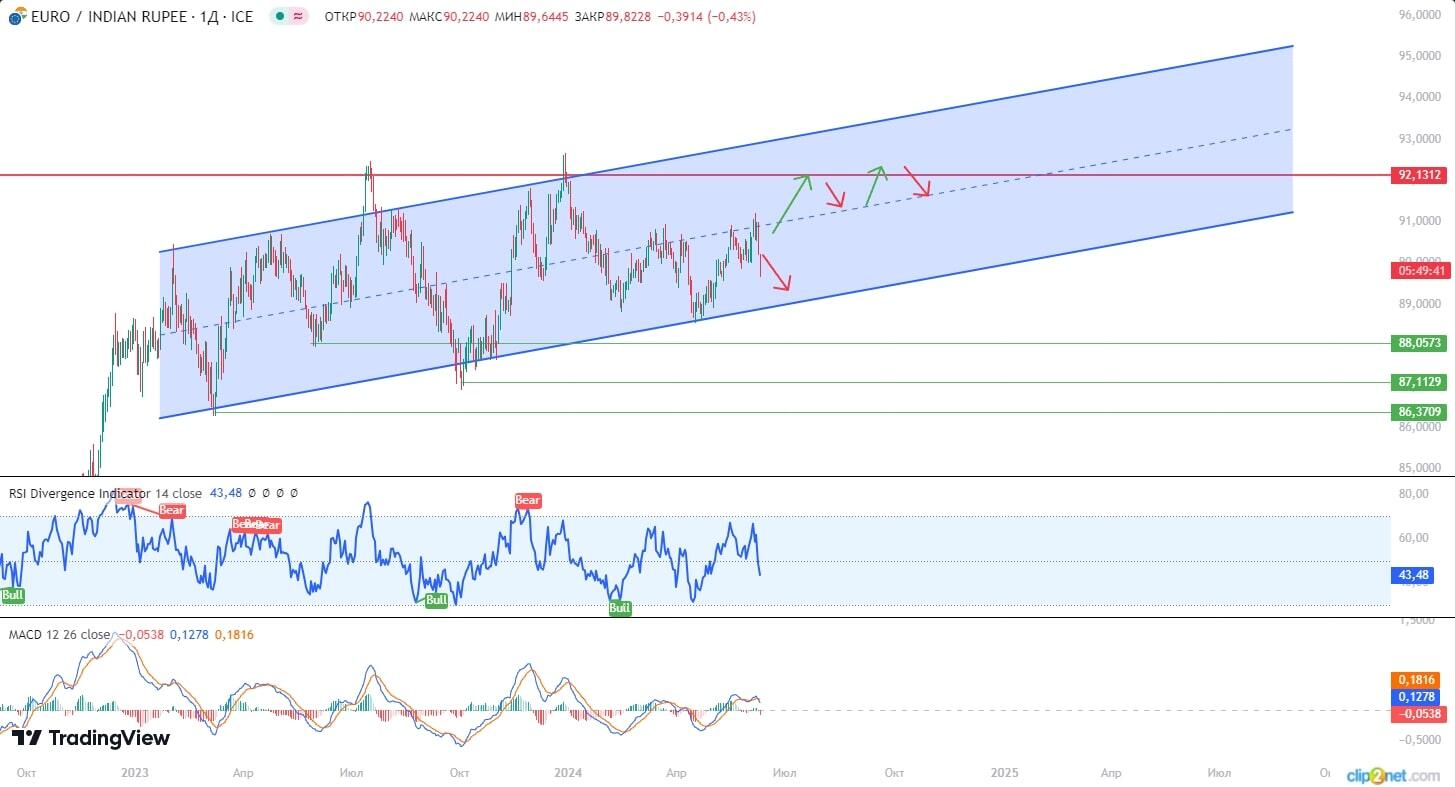Click the EUR/INR currency flags icon
The image size is (1455, 787).
point(16,16)
